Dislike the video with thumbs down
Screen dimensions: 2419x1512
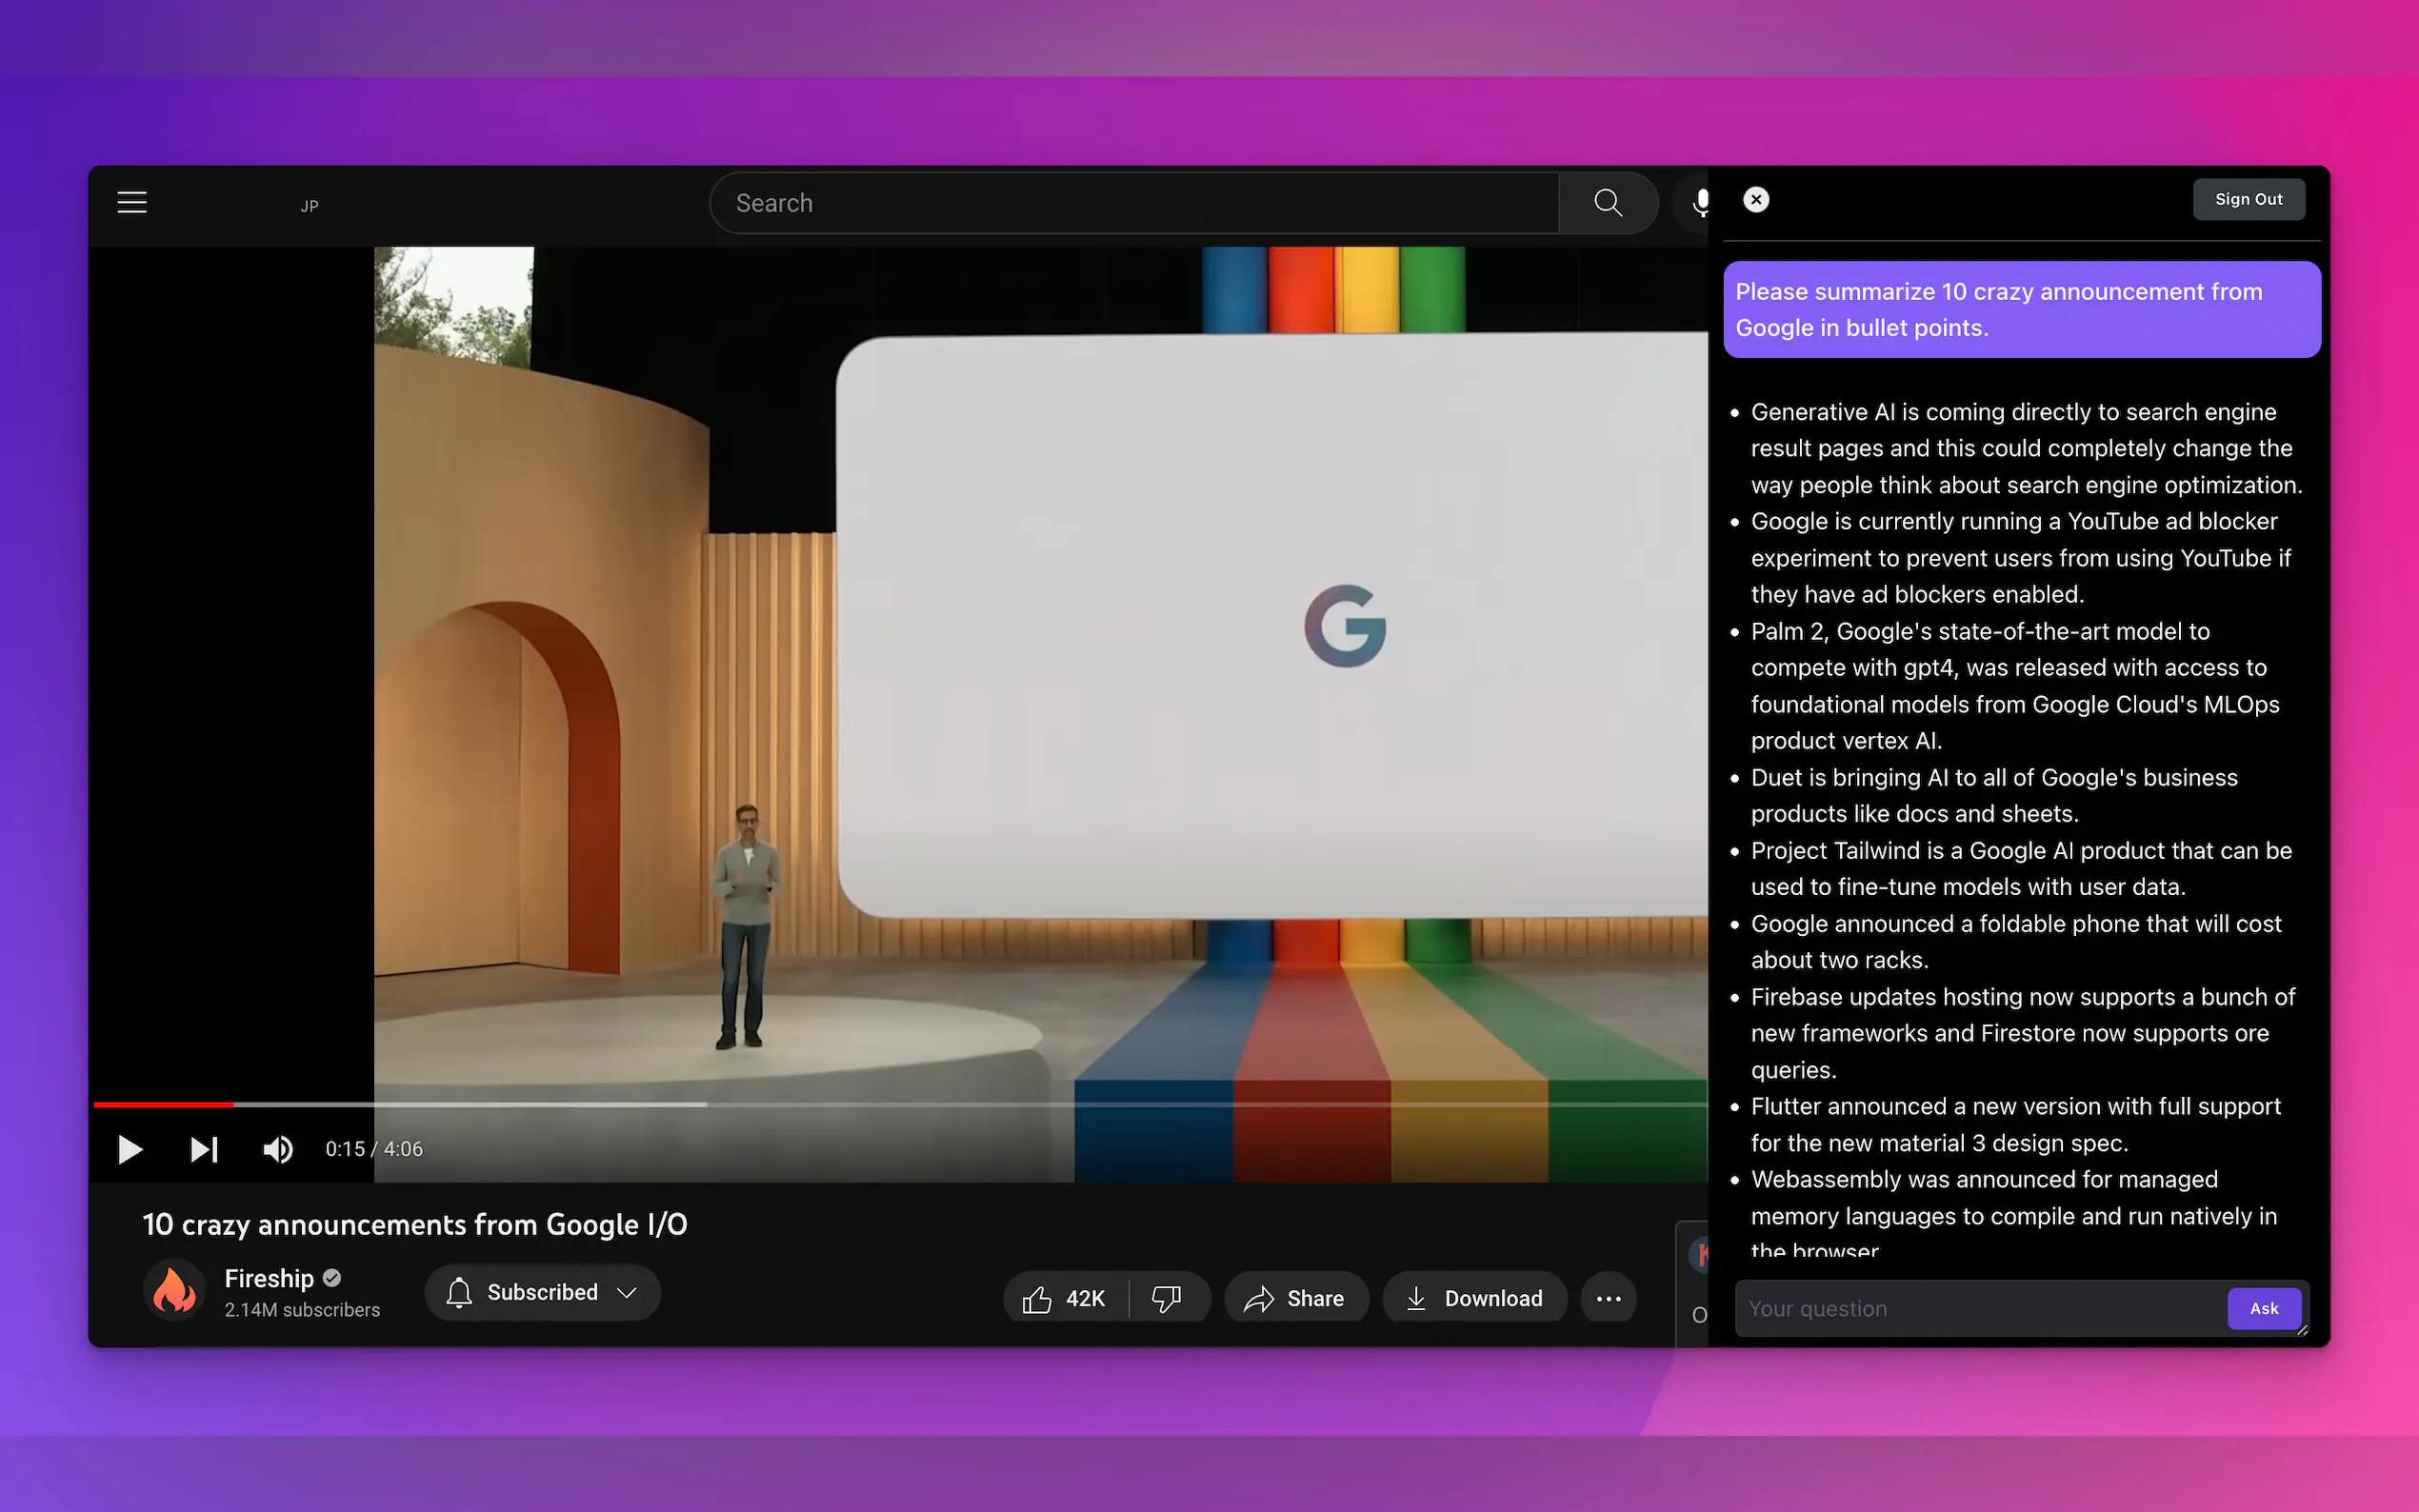pos(1167,1298)
